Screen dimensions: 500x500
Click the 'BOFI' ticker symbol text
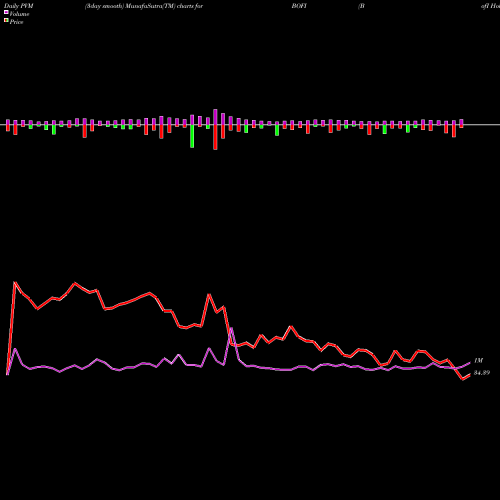click(x=299, y=6)
